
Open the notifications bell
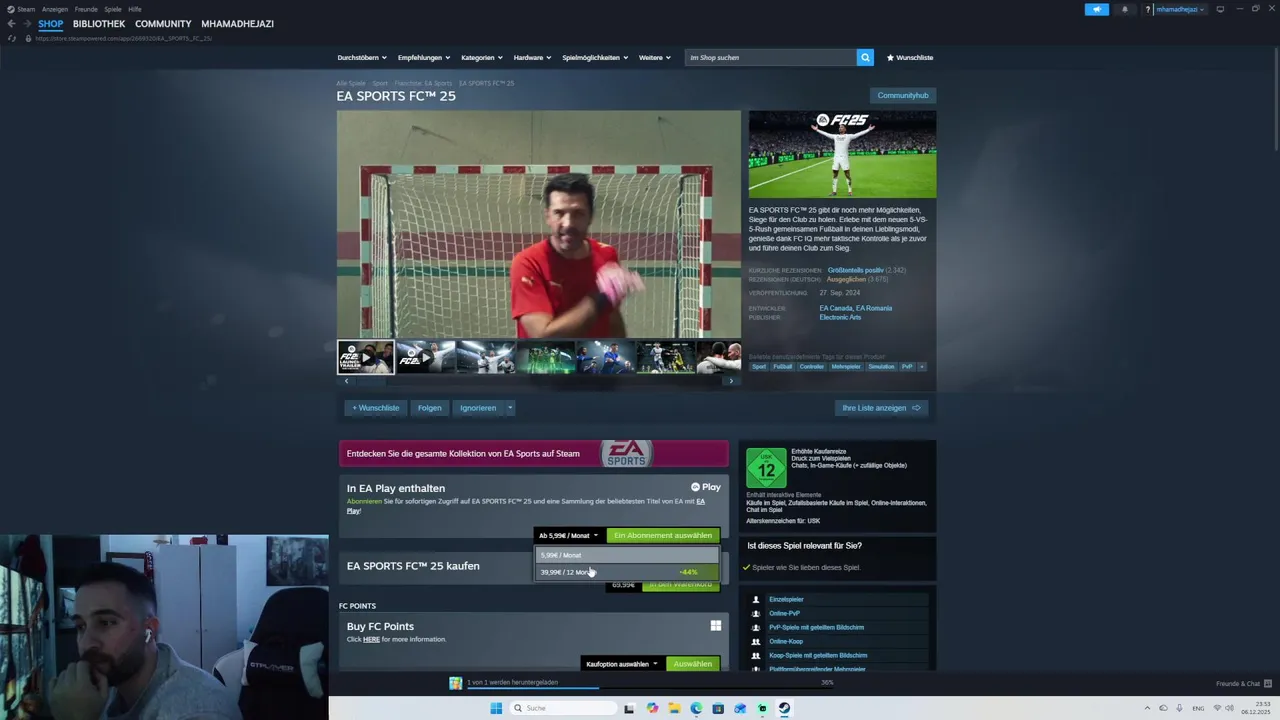(x=1124, y=9)
